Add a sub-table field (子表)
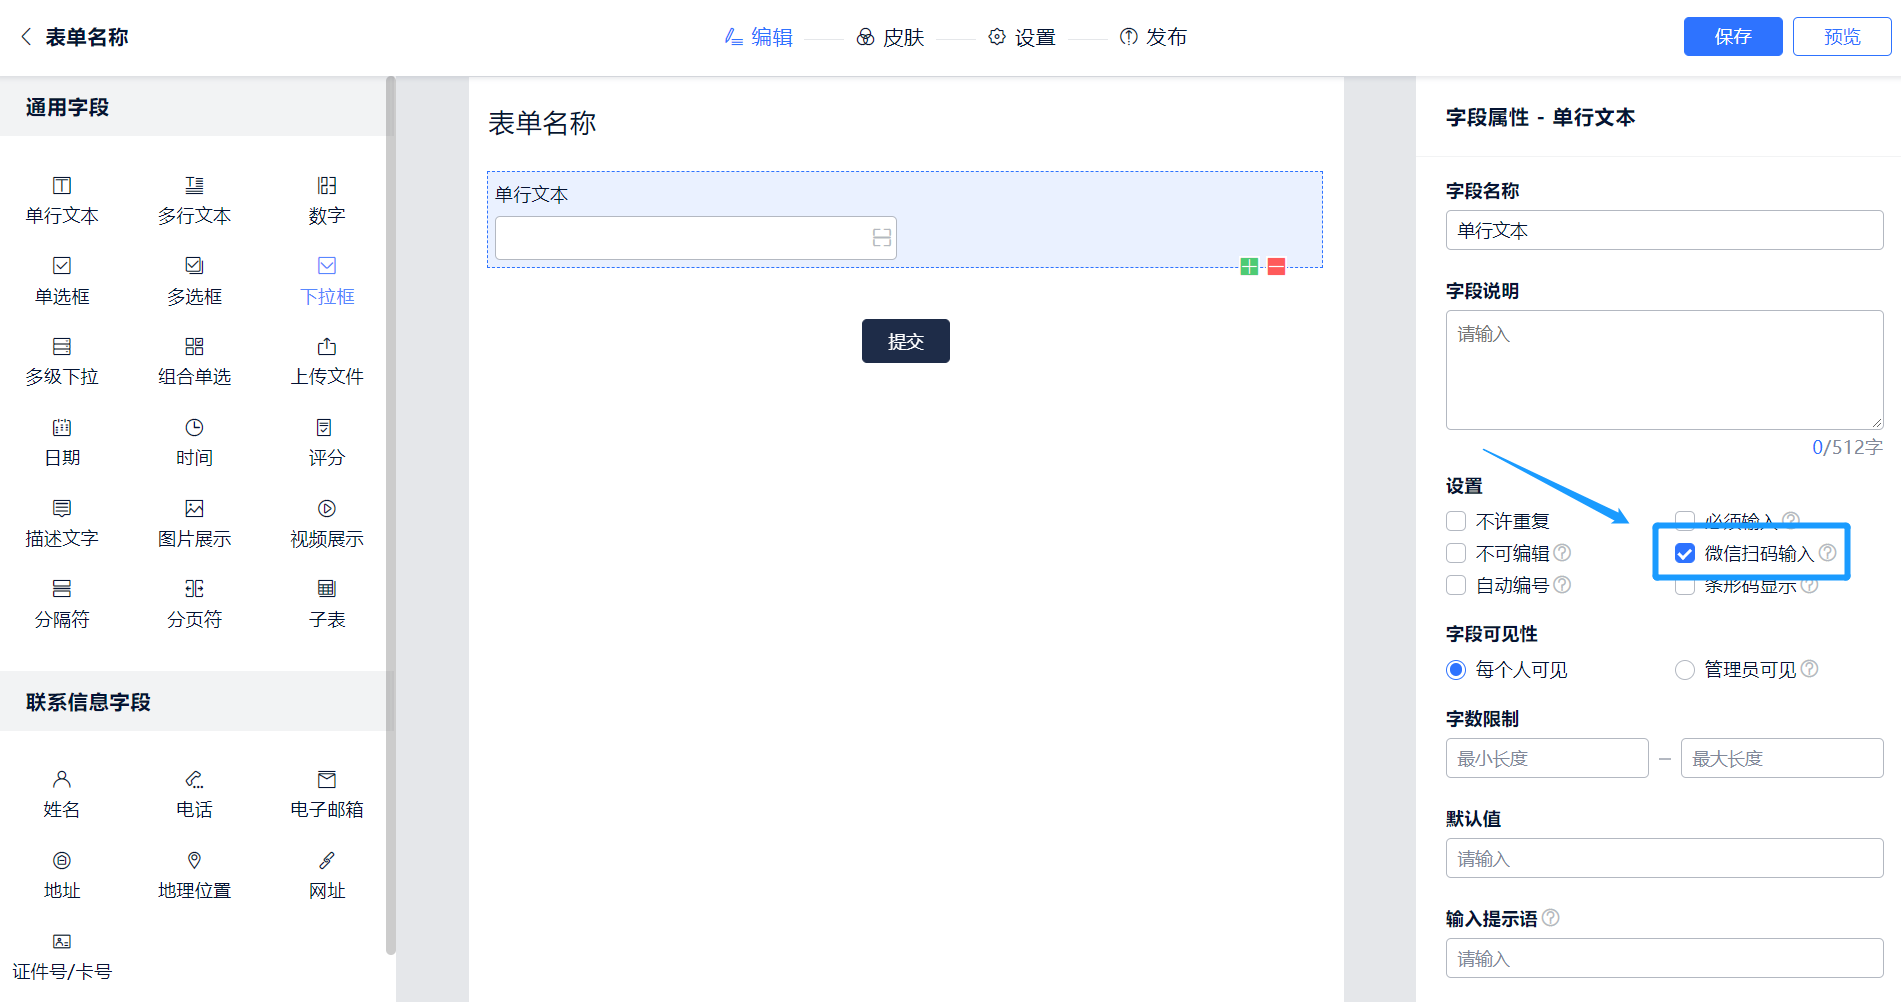This screenshot has height=1002, width=1901. [327, 604]
